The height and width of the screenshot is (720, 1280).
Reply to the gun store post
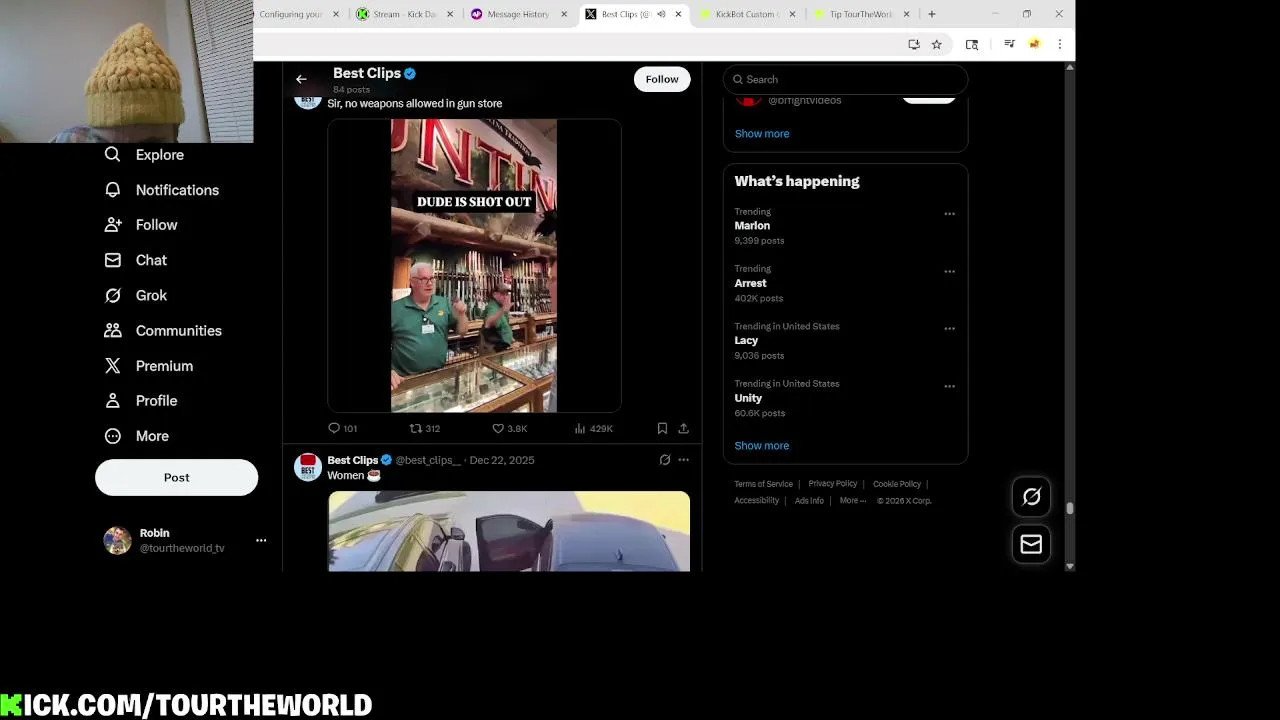click(334, 428)
